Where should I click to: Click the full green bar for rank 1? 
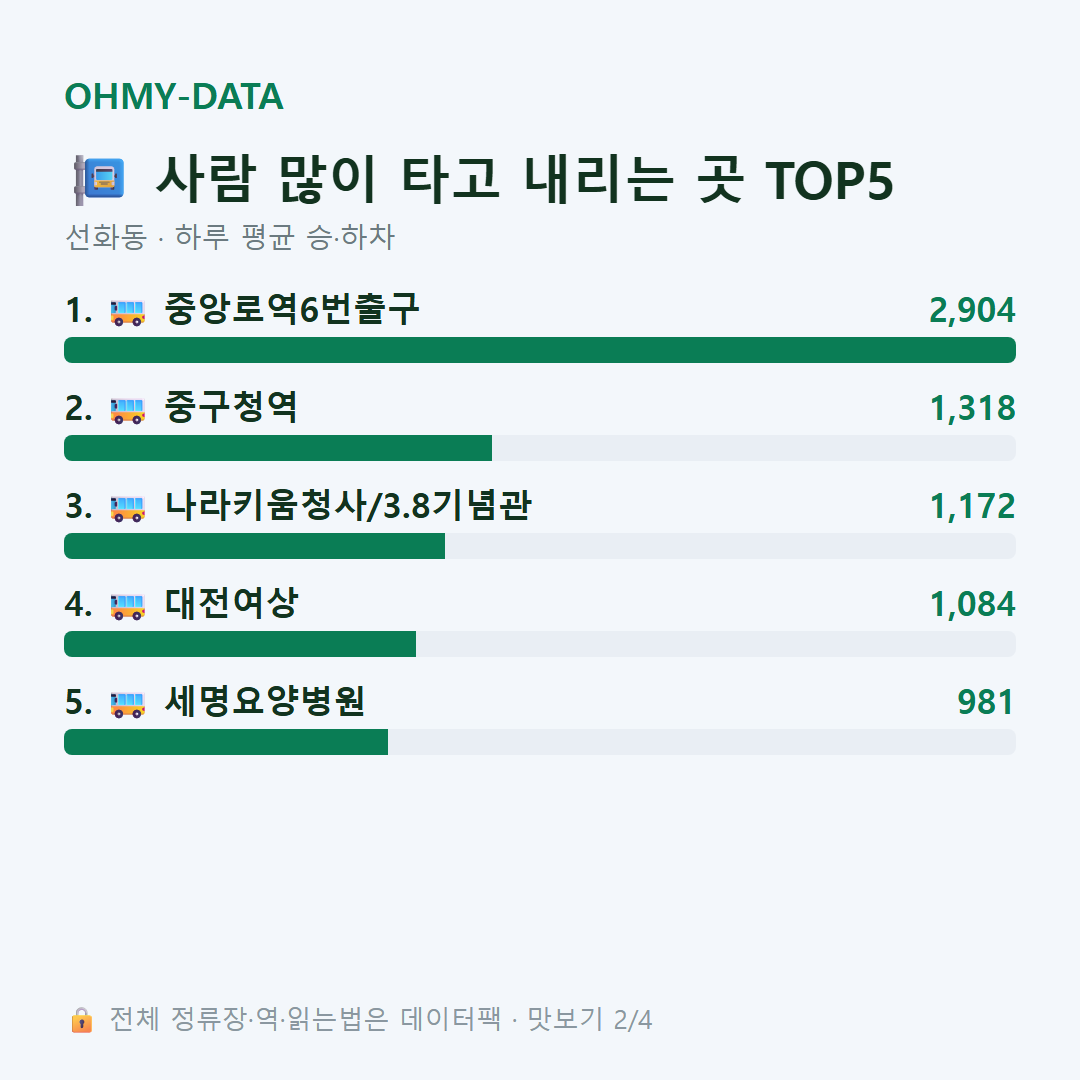click(x=540, y=350)
